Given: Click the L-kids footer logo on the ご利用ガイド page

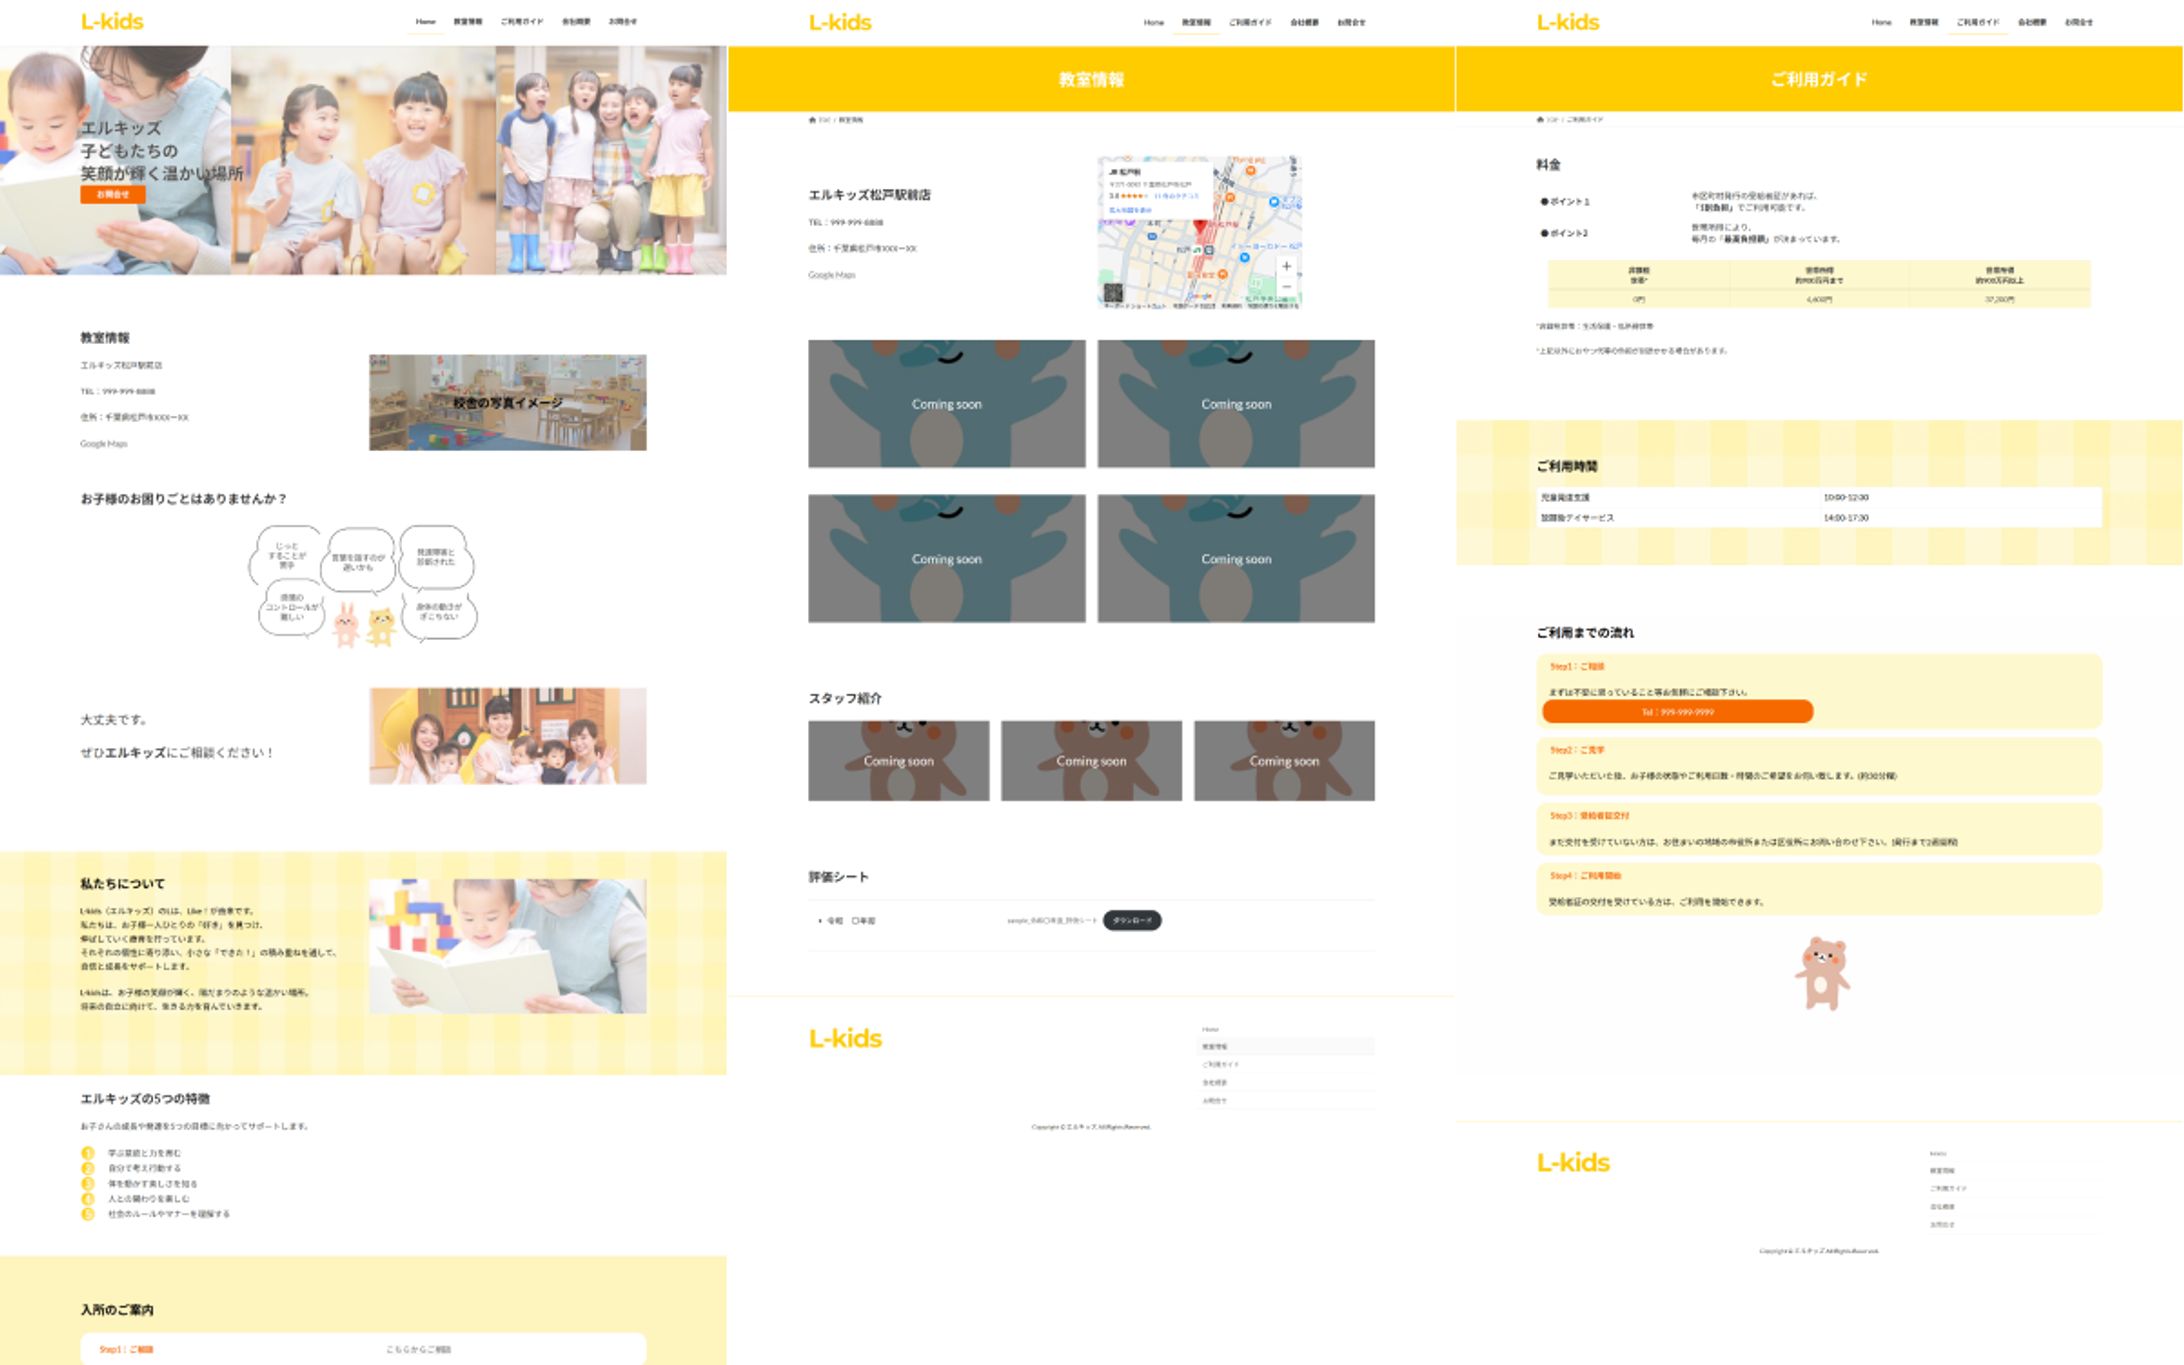Looking at the screenshot, I should (x=1573, y=1162).
